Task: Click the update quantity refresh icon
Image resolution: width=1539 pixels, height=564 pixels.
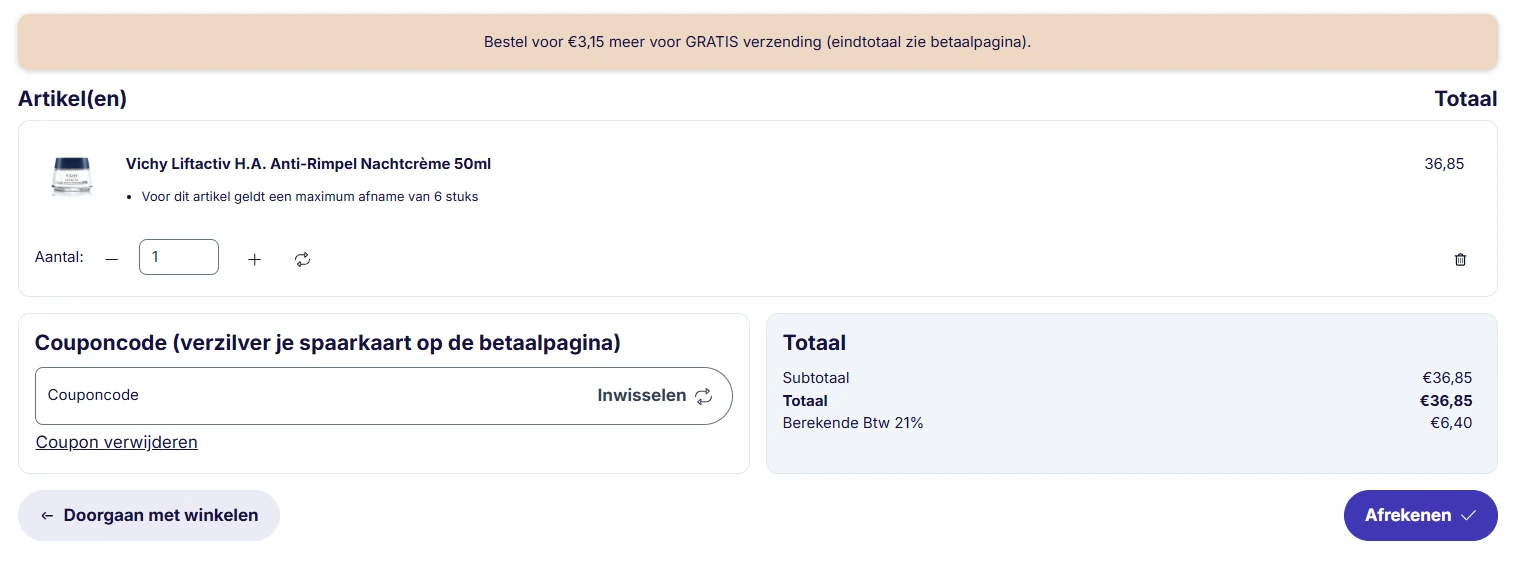Action: [x=302, y=259]
